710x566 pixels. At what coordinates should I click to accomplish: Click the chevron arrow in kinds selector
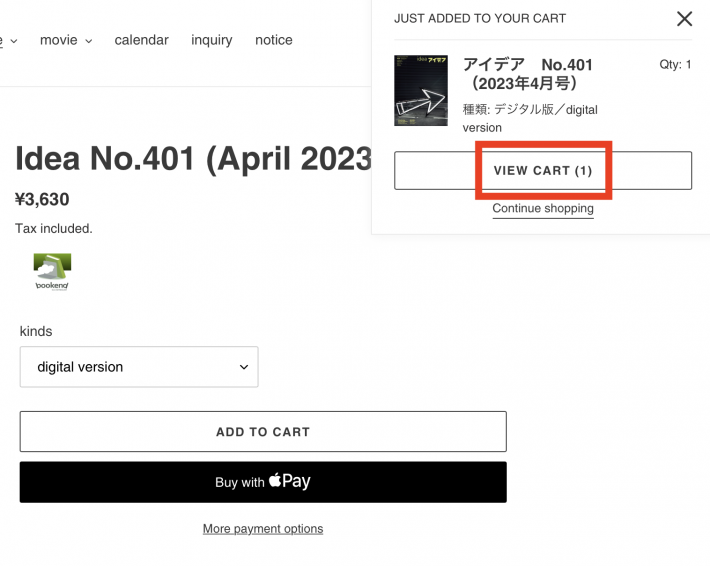pos(244,367)
